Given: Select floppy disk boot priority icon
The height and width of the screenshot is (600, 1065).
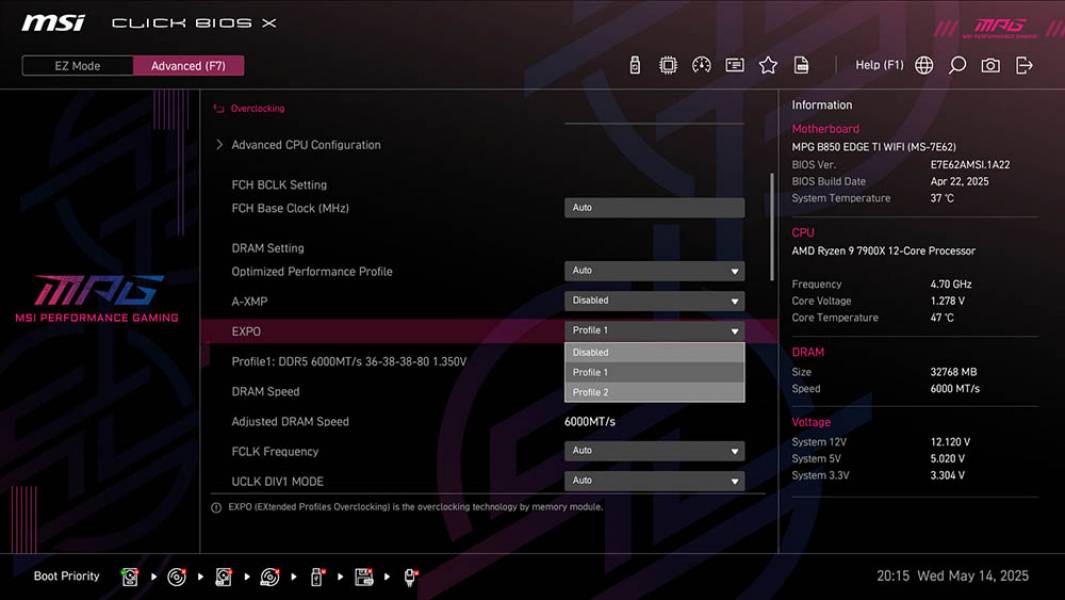Looking at the screenshot, I should (363, 577).
